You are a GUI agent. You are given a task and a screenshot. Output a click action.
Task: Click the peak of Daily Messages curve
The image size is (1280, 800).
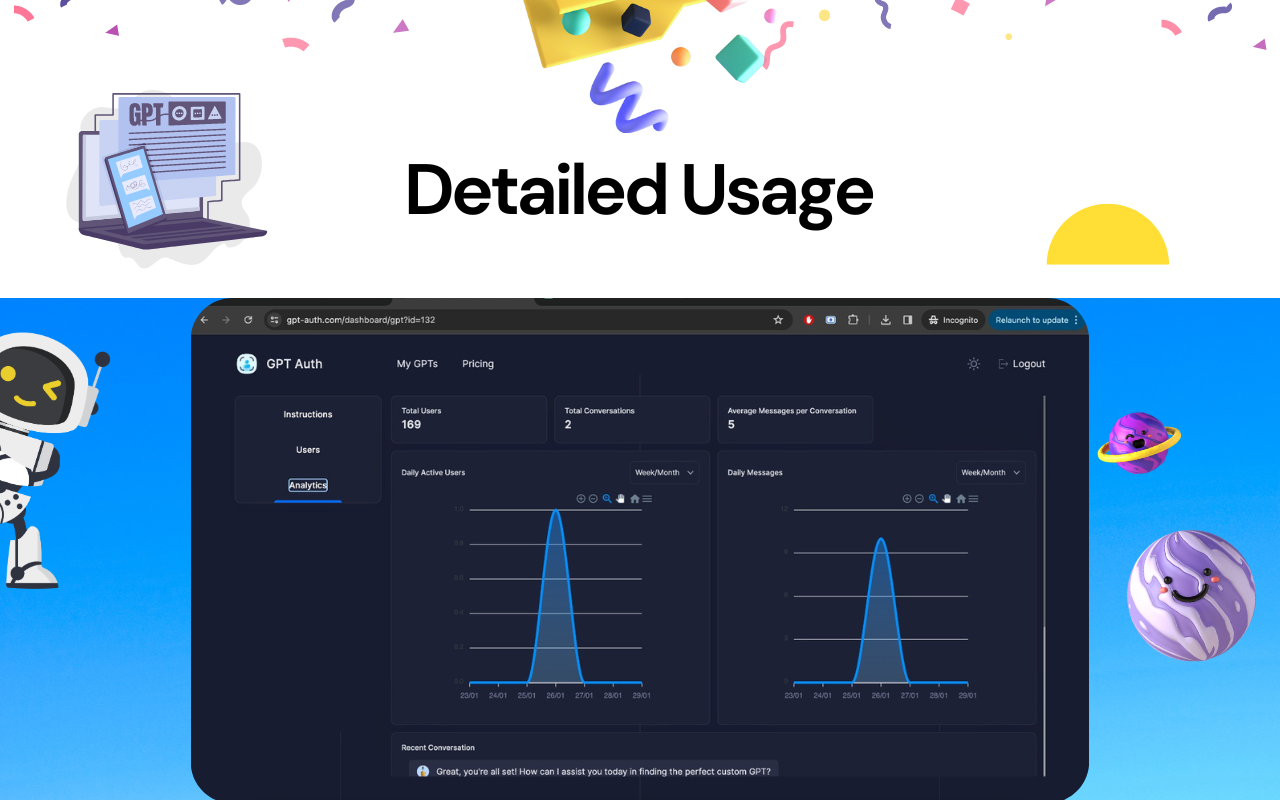point(880,539)
